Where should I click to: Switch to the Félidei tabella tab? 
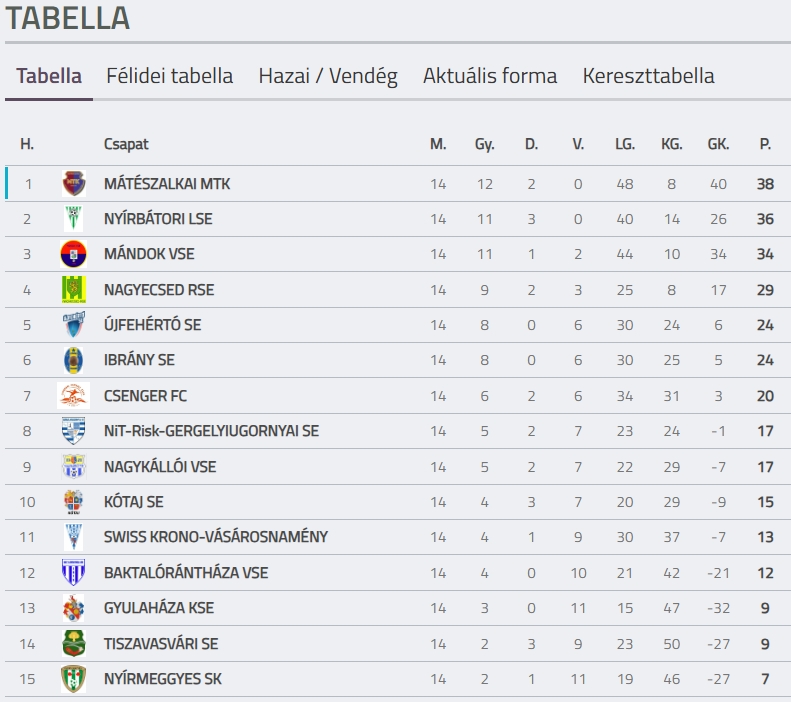click(x=170, y=76)
